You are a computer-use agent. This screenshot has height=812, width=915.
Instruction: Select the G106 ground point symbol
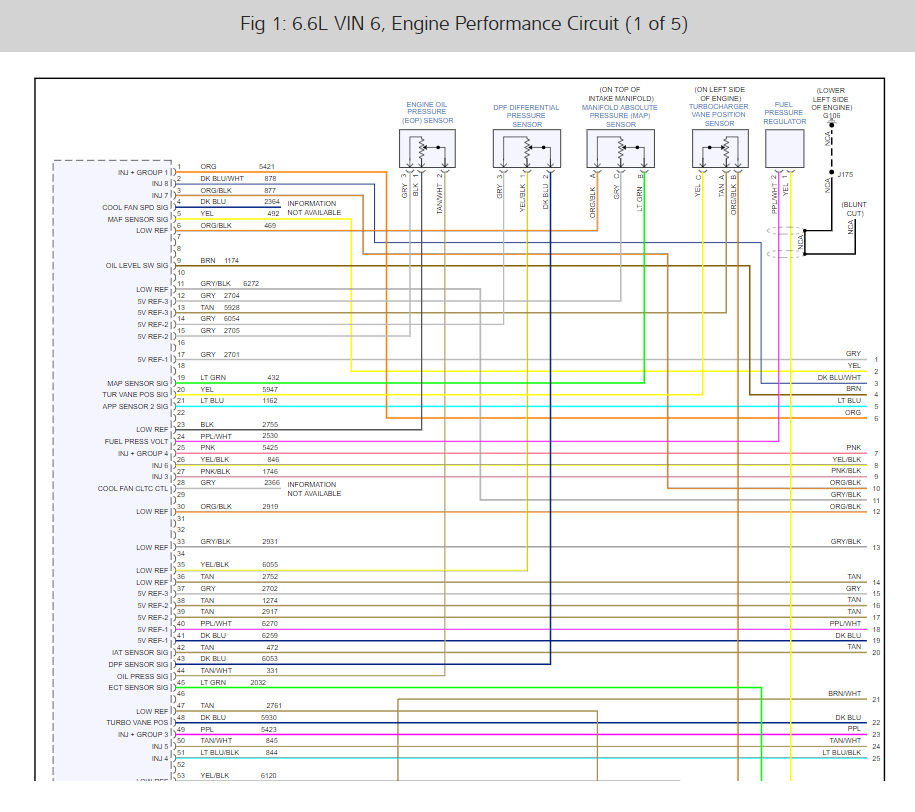[x=832, y=124]
